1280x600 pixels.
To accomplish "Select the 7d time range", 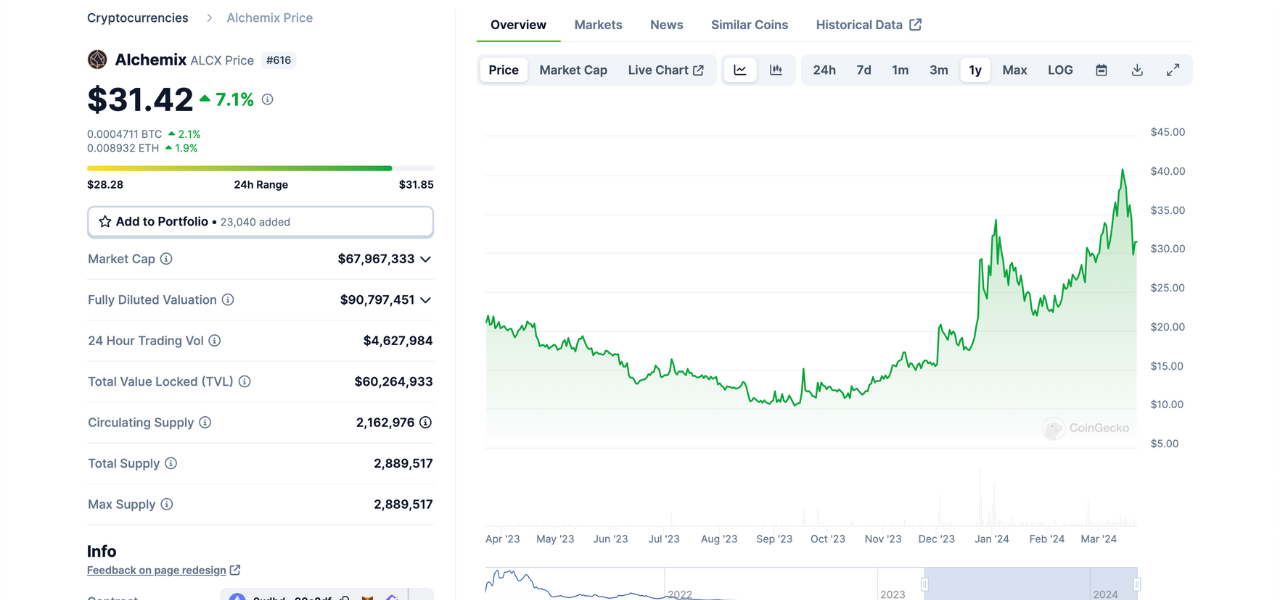I will [863, 70].
